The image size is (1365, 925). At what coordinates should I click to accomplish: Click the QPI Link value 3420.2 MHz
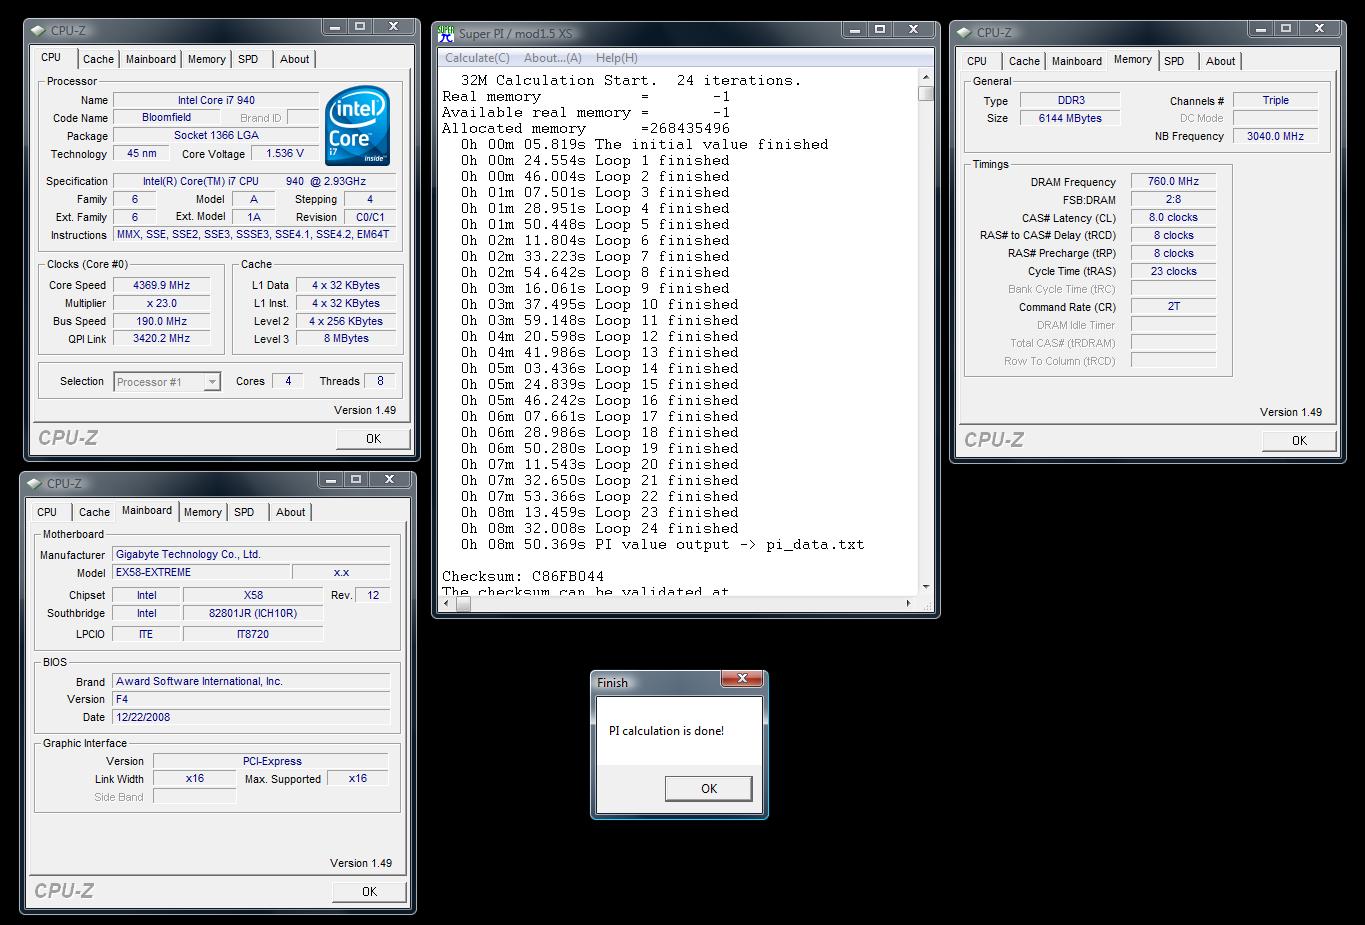coord(162,339)
